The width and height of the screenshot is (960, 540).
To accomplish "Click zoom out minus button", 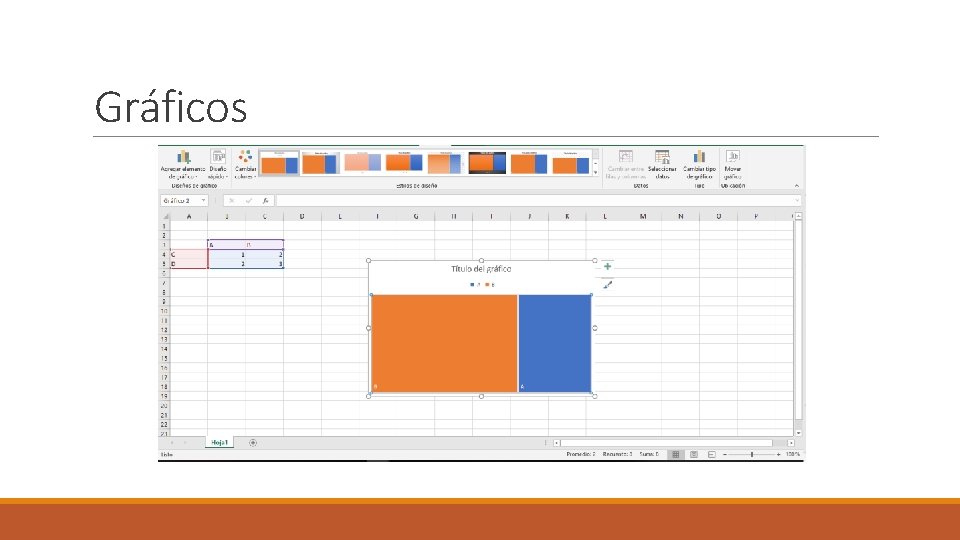I will click(x=725, y=454).
